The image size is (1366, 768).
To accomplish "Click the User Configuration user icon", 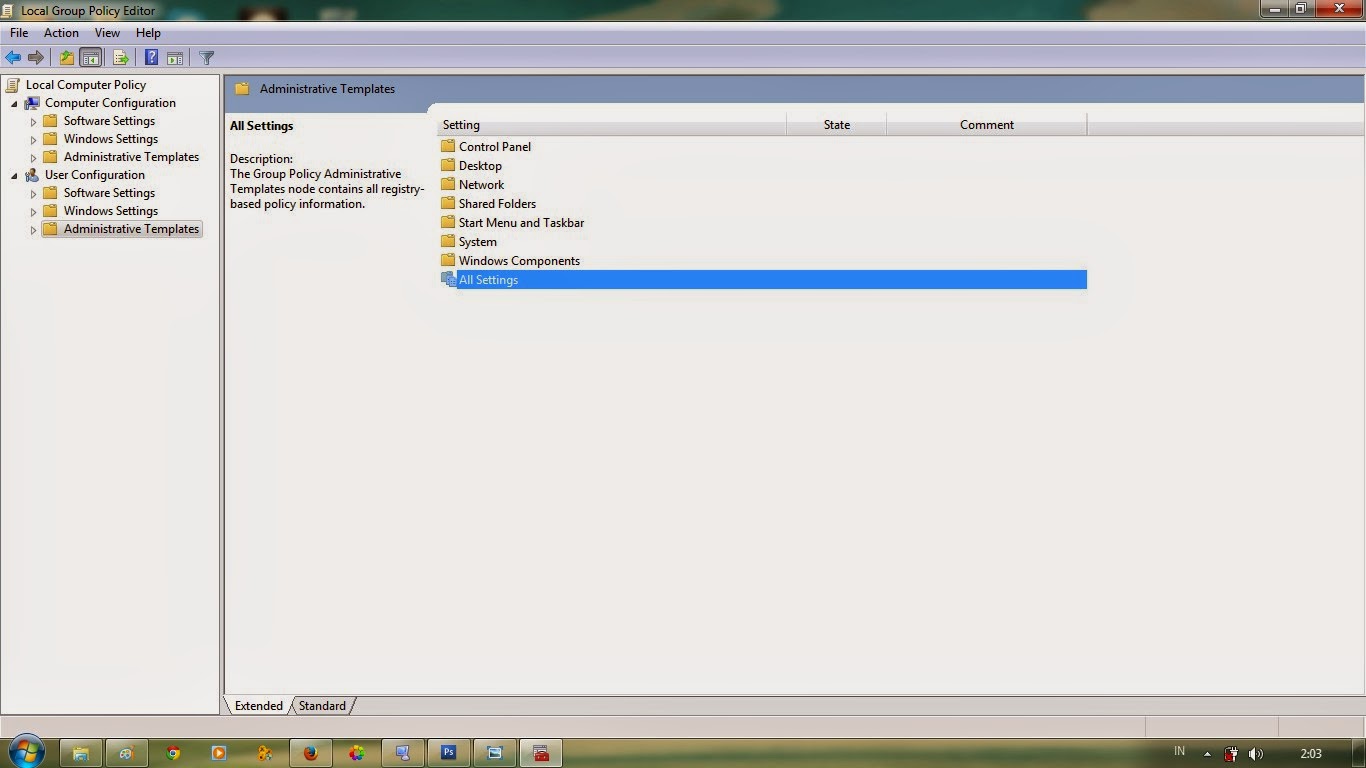I will tap(32, 175).
